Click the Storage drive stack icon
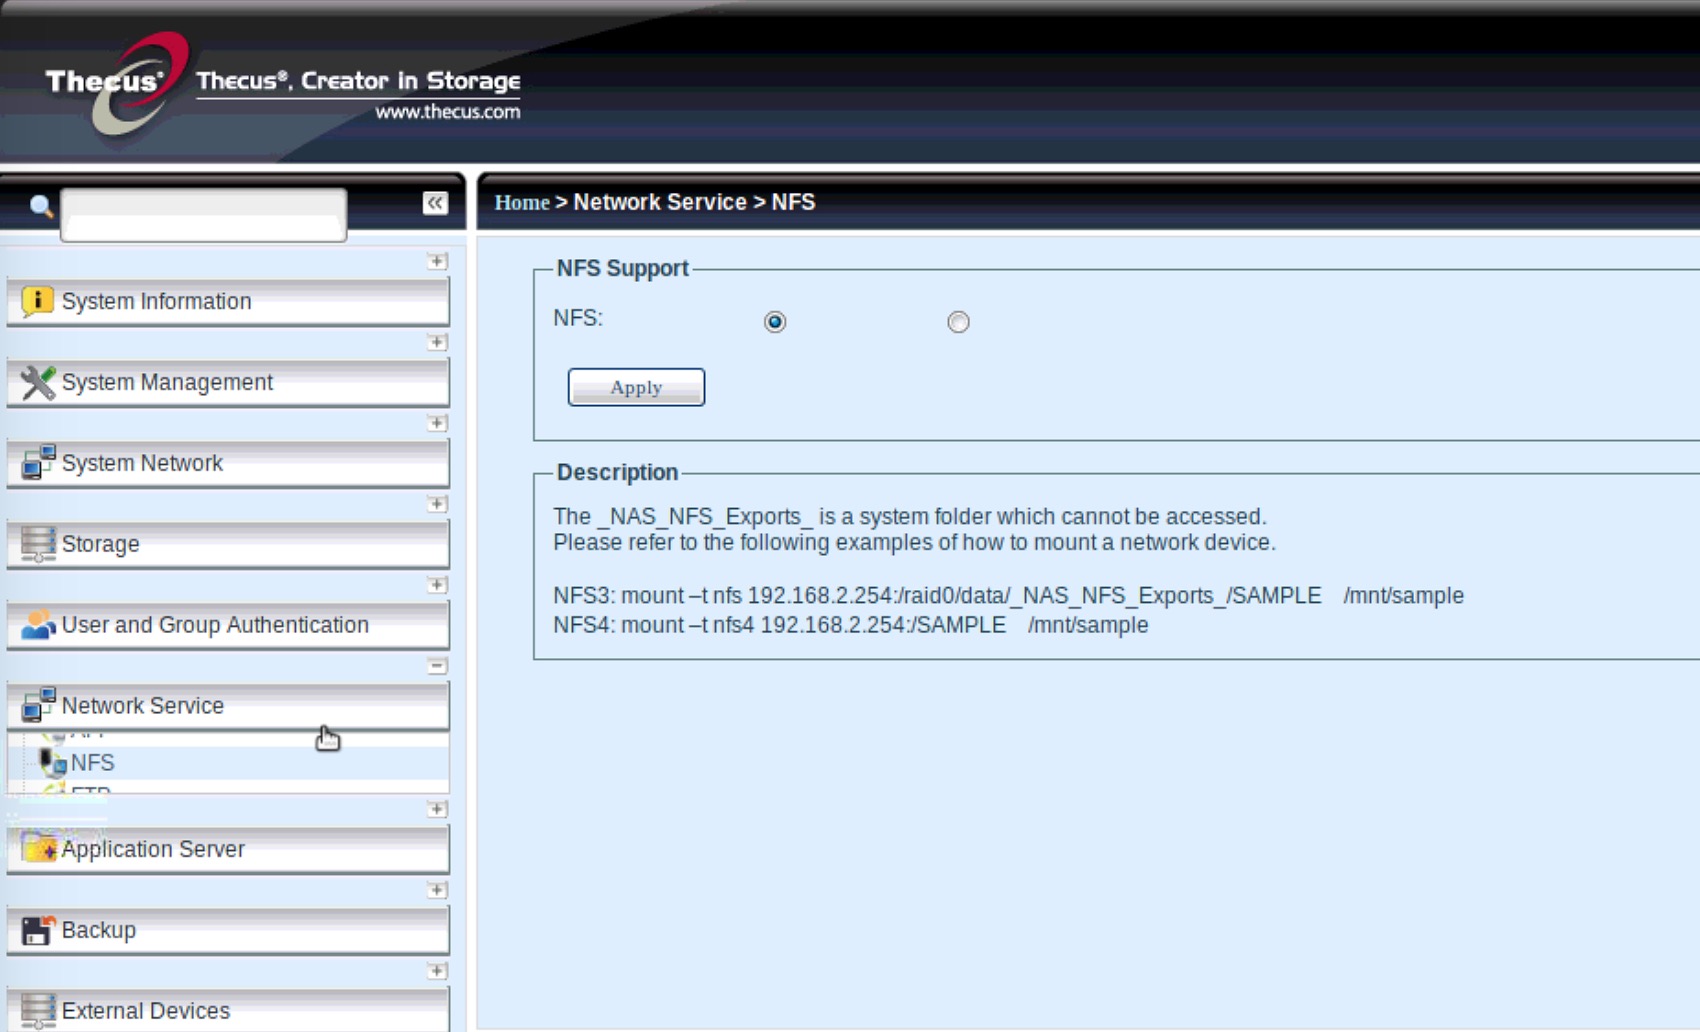Image resolution: width=1700 pixels, height=1032 pixels. point(37,544)
